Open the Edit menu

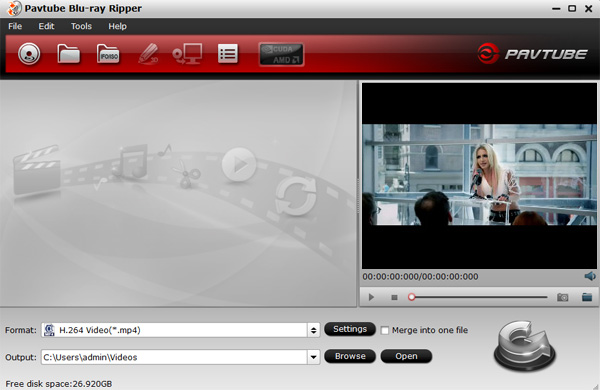pos(46,26)
